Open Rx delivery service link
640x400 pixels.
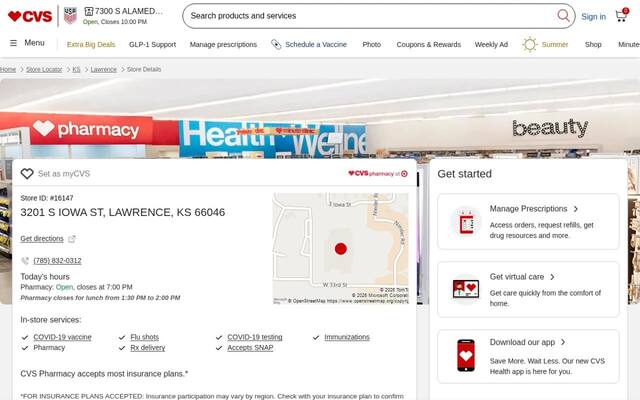(148, 348)
